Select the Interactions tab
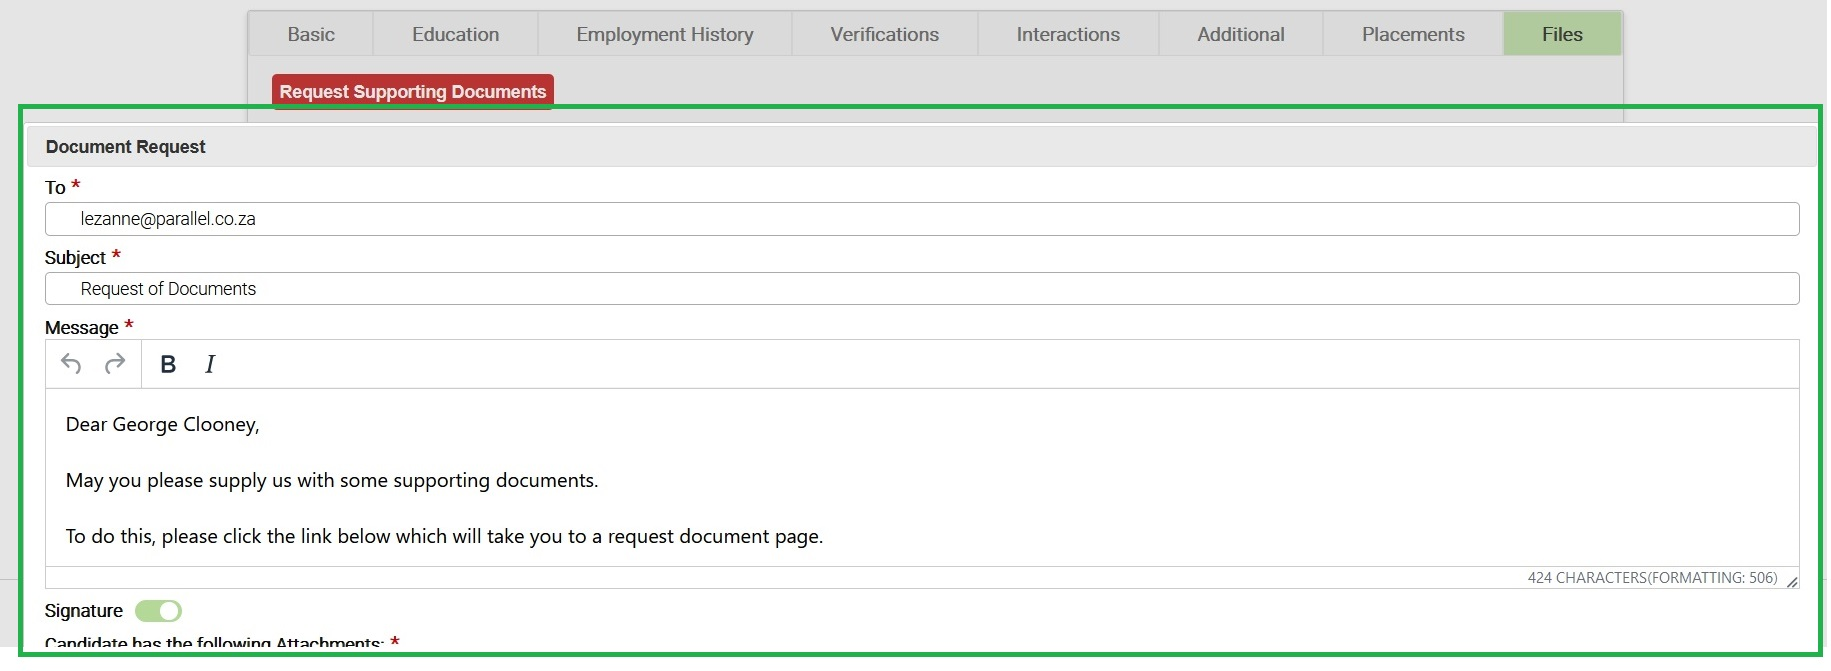Viewport: 1831px width, 671px height. click(x=1067, y=35)
